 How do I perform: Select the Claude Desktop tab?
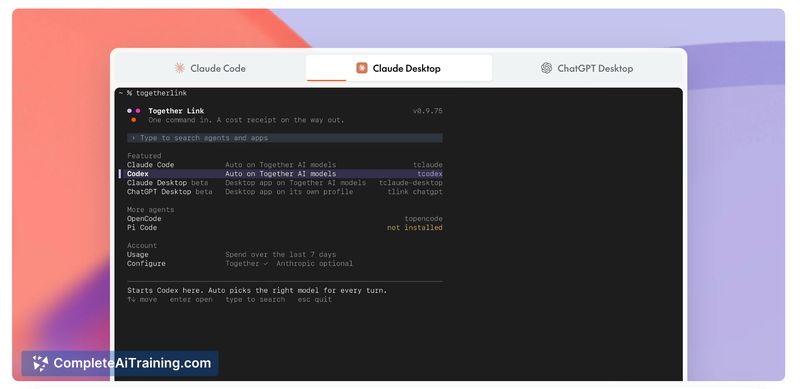399,68
